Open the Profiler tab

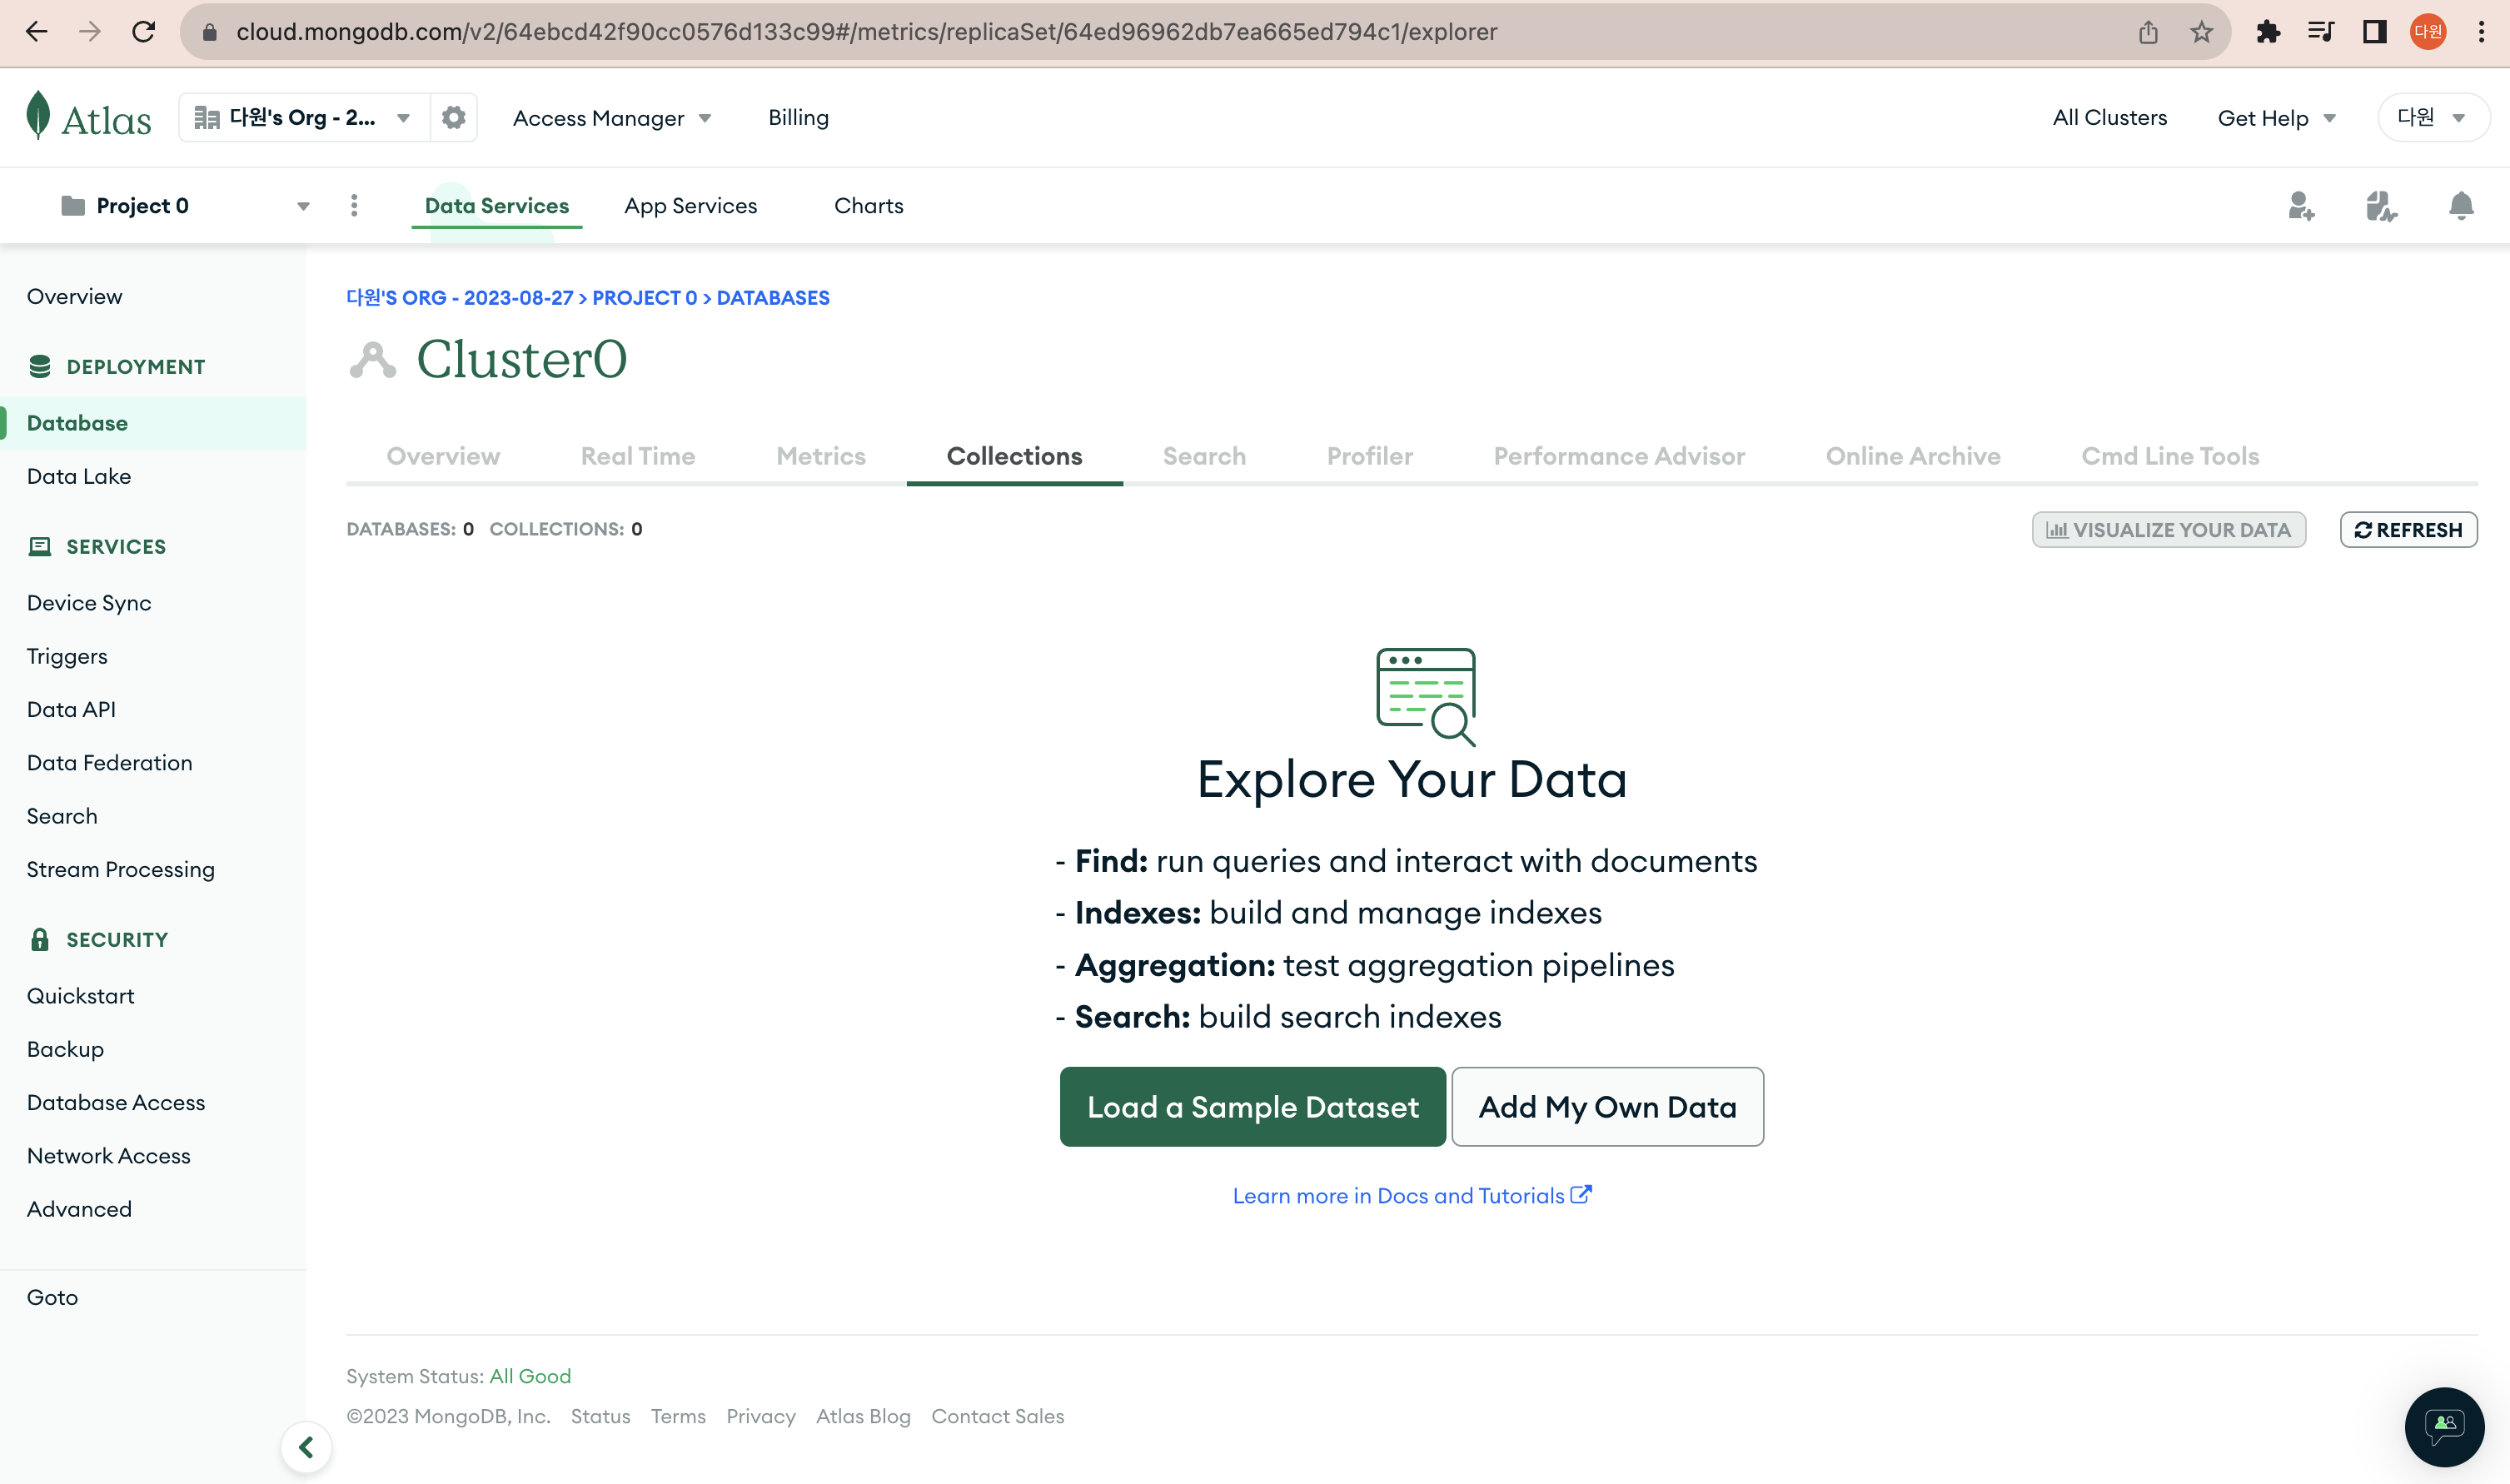[1370, 456]
